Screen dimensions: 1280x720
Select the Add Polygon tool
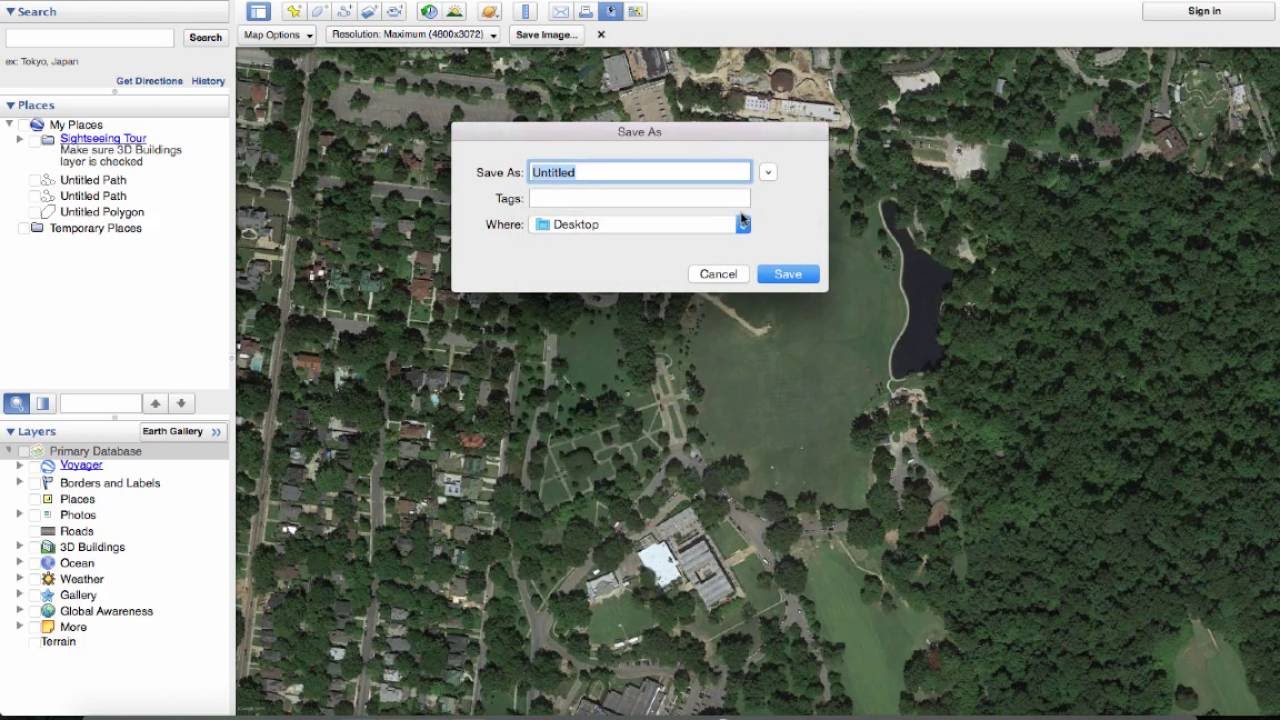[x=319, y=12]
